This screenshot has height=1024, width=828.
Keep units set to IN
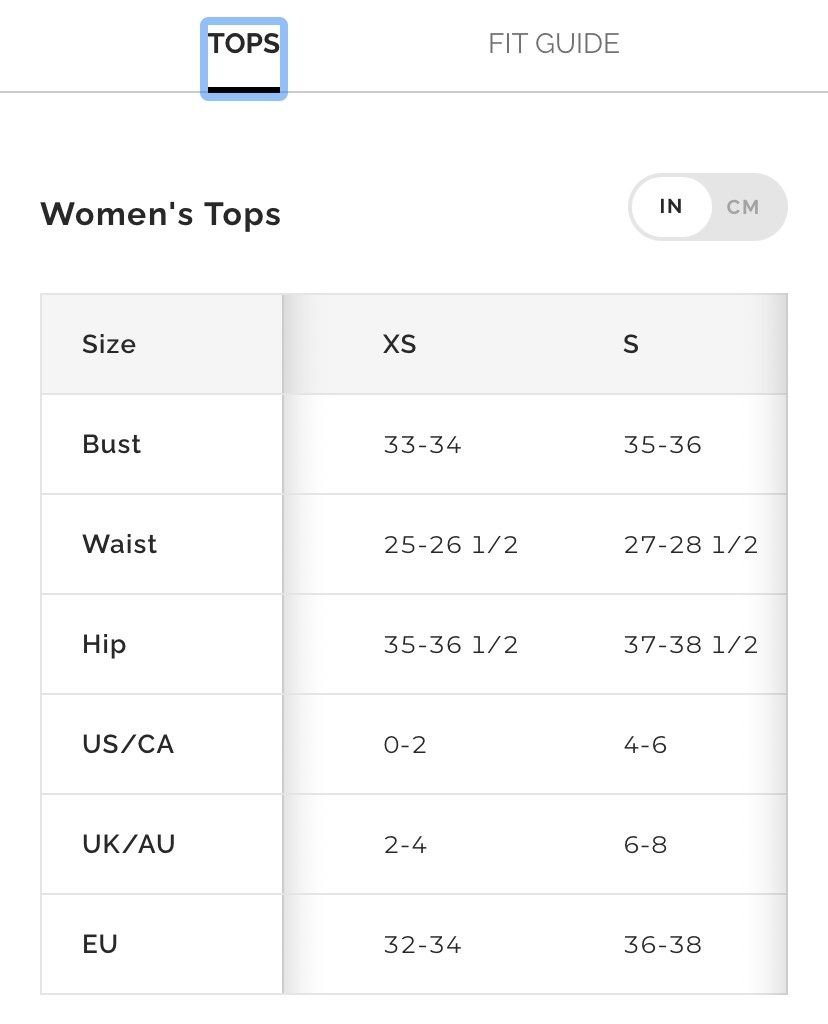(x=671, y=207)
